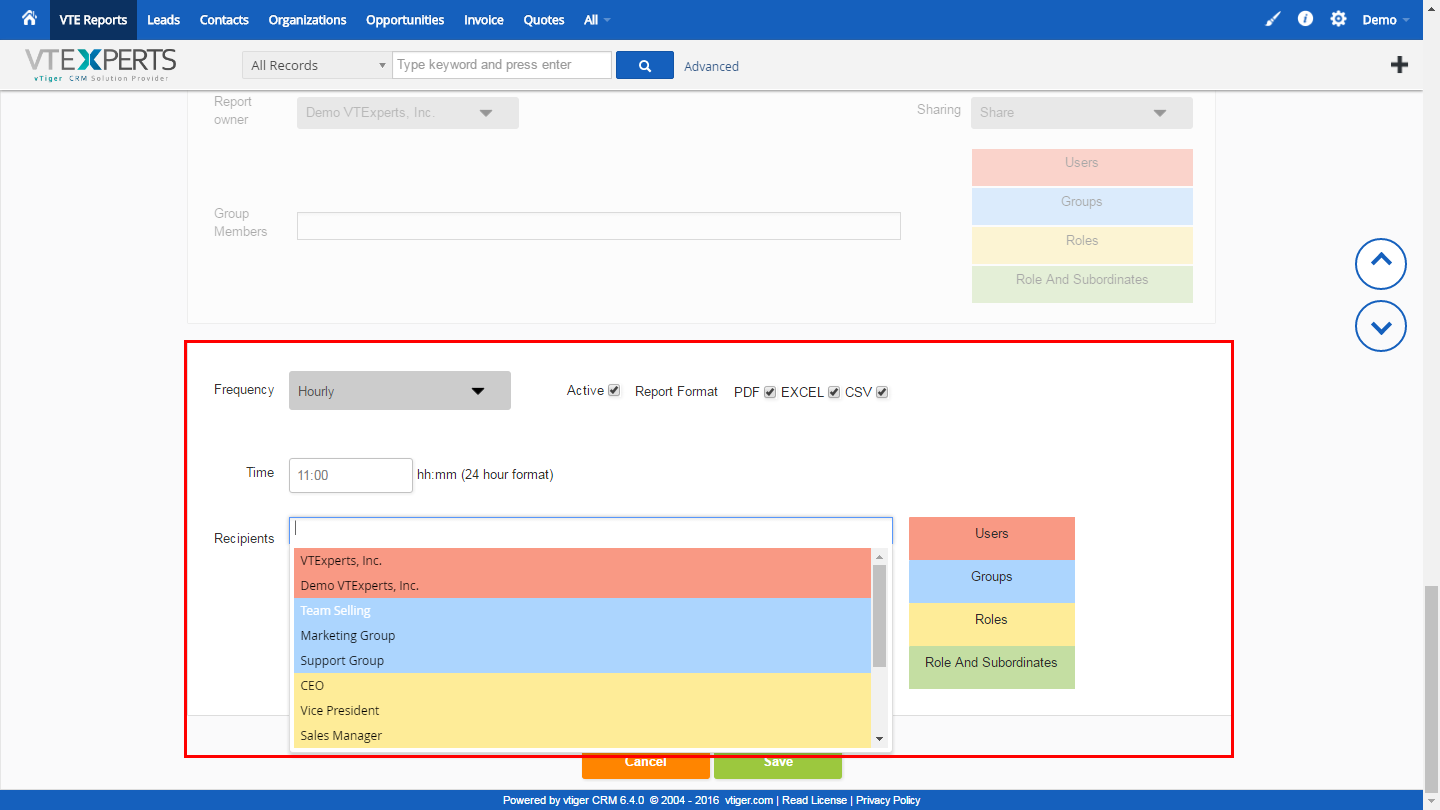Open the info help icon

point(1305,19)
